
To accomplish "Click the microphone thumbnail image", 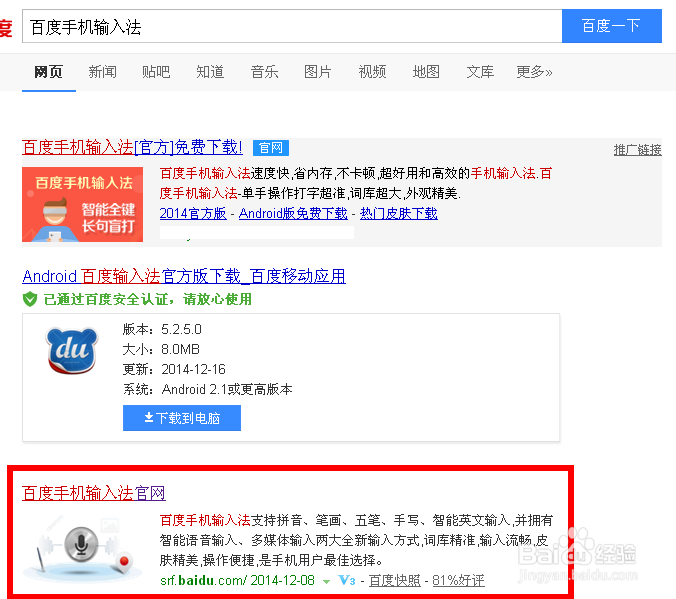I will 82,546.
